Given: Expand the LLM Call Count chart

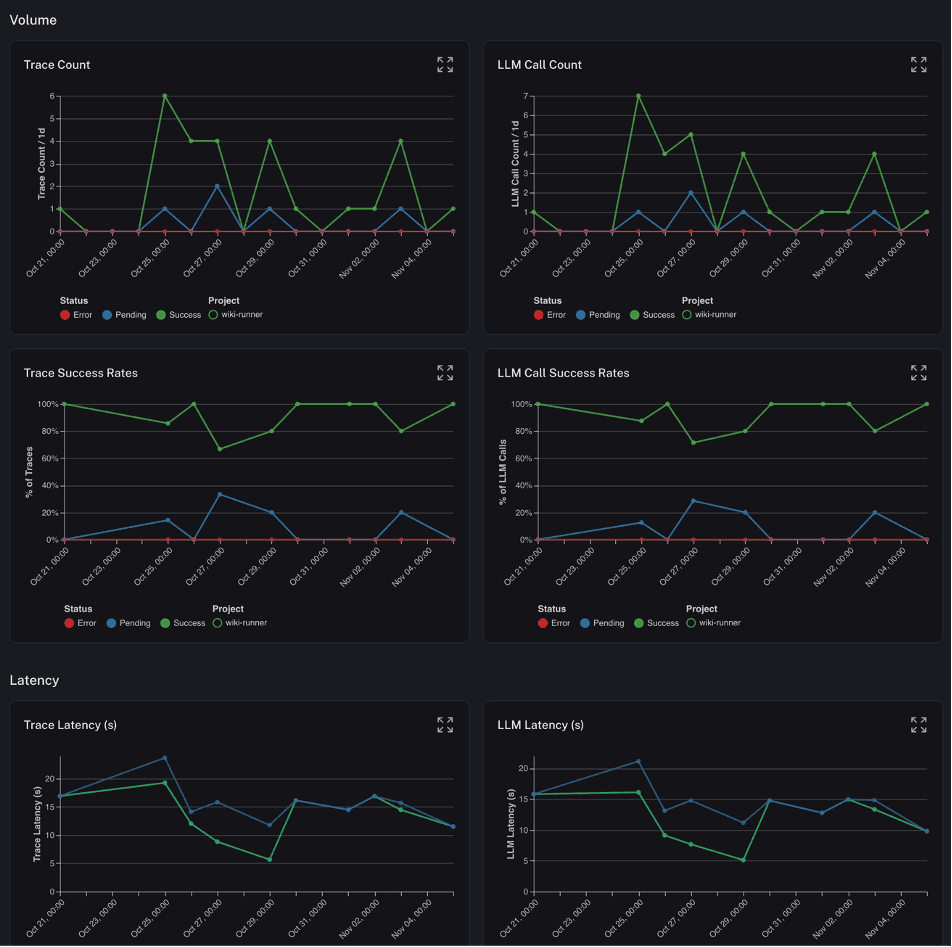Looking at the screenshot, I should tap(918, 65).
